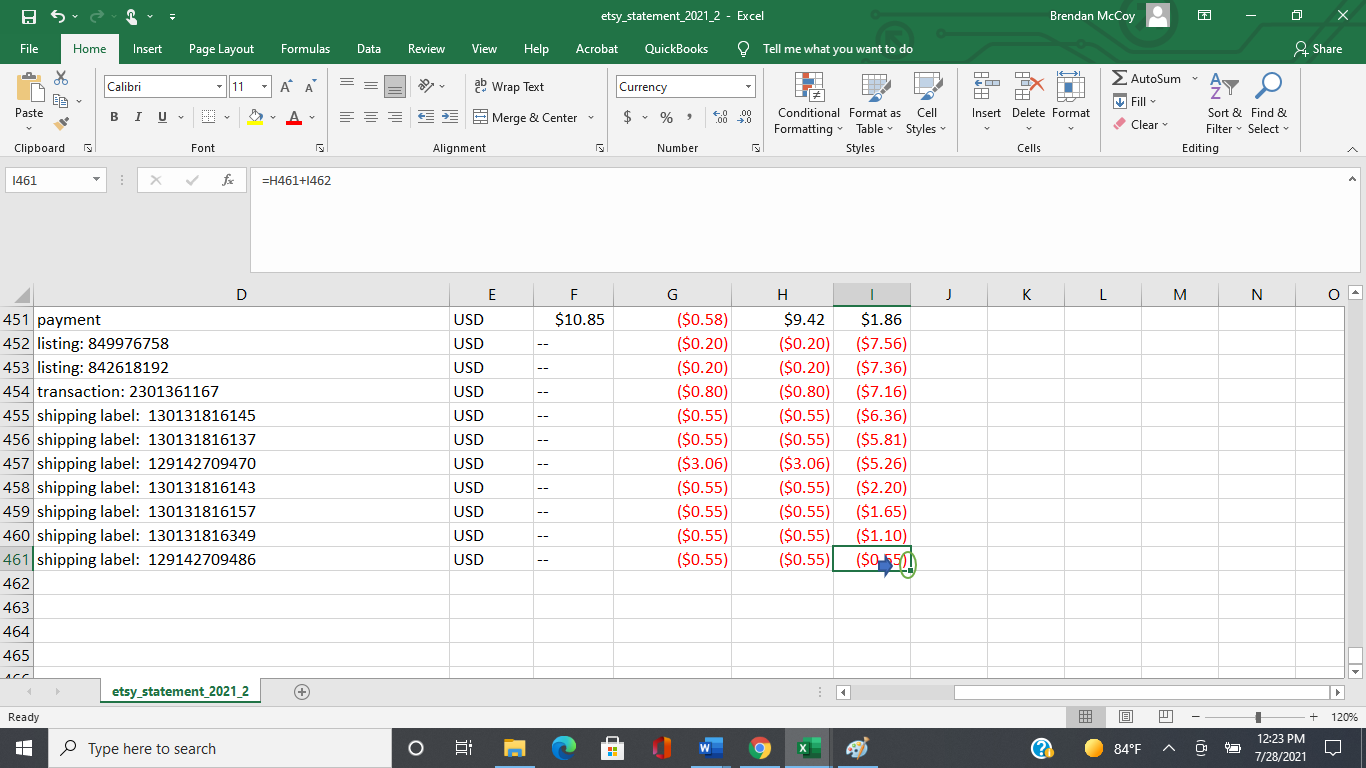
Task: Increase the font size
Action: (288, 87)
